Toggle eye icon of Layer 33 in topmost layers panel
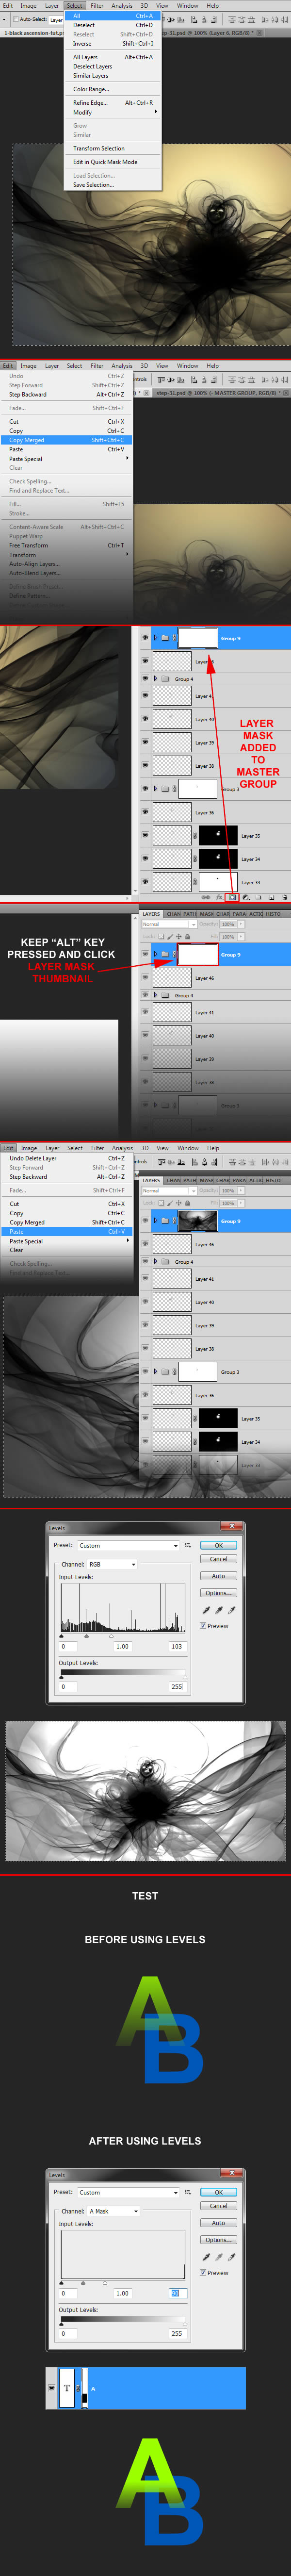291x2576 pixels. point(145,882)
